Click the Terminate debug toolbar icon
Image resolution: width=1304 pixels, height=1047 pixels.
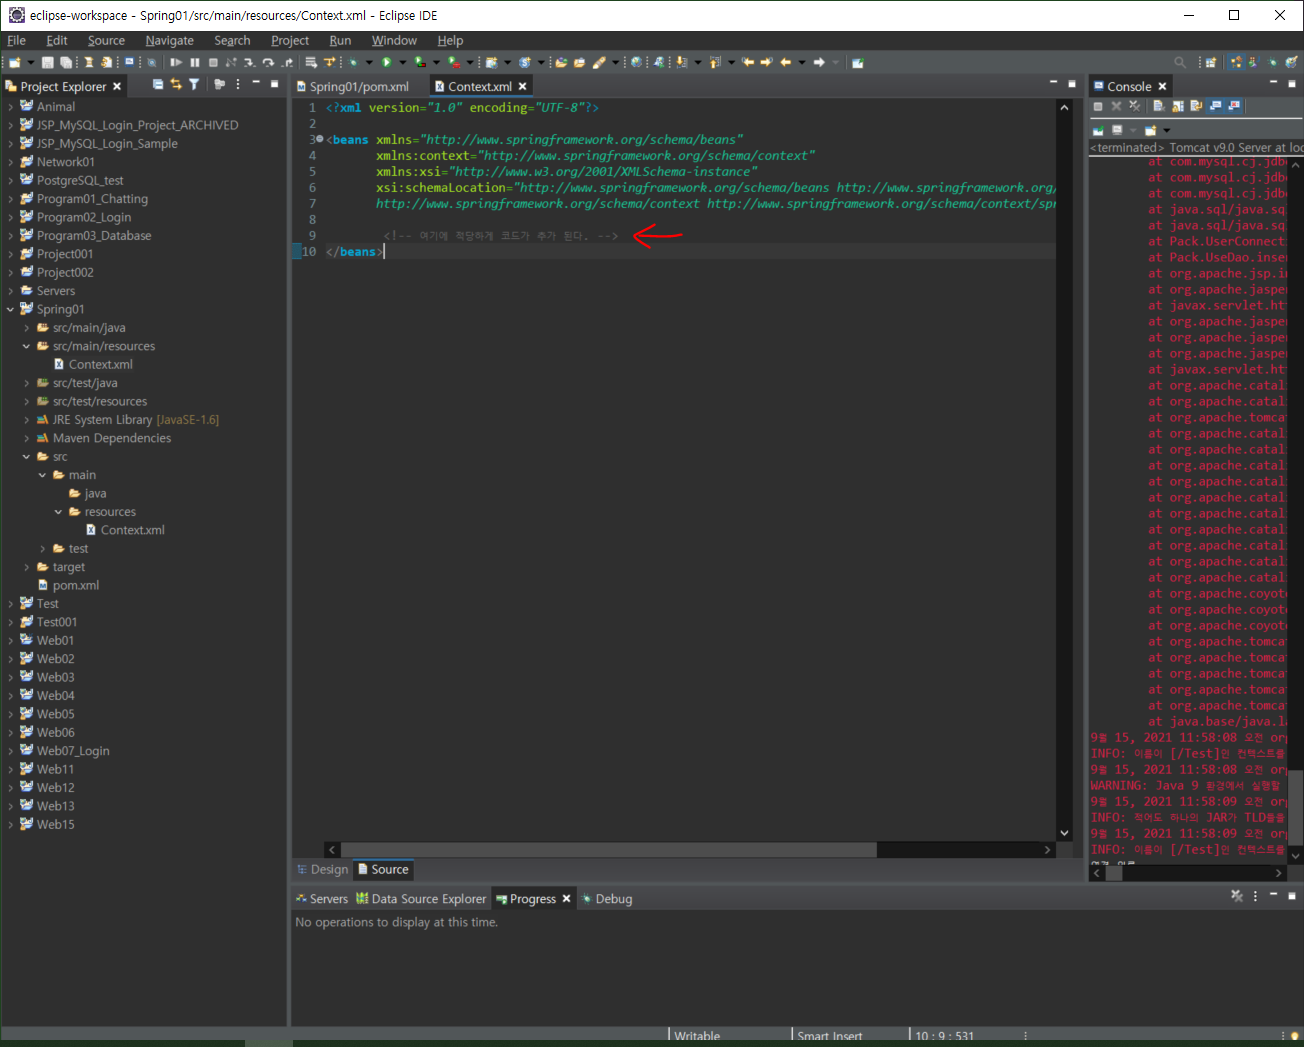(x=213, y=62)
